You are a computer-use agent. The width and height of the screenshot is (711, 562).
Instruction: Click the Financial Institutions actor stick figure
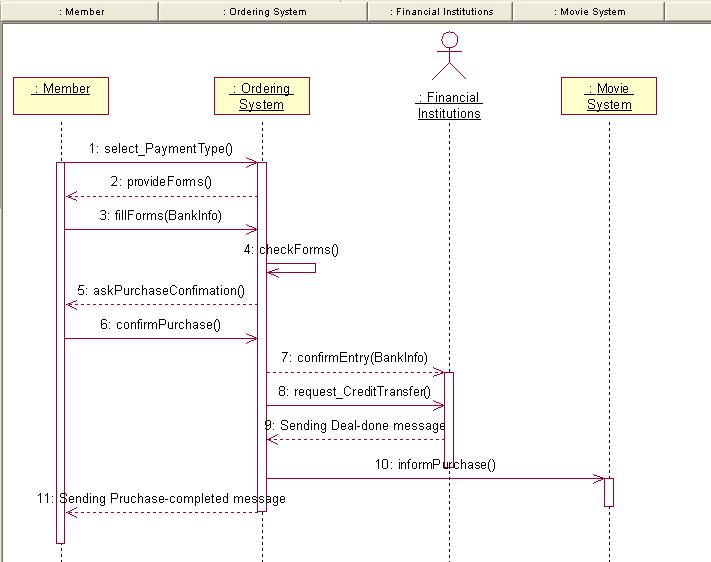pos(449,55)
